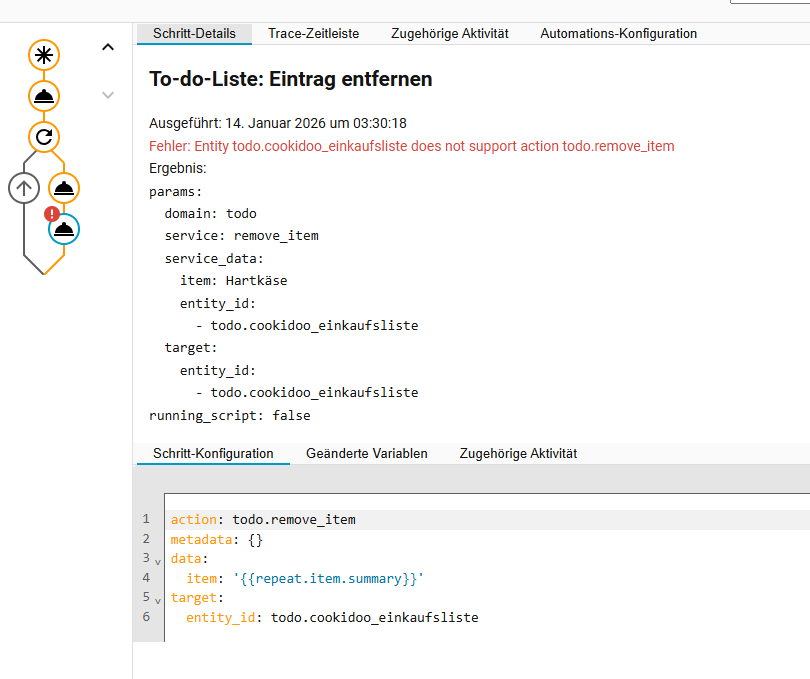Image resolution: width=810 pixels, height=679 pixels.
Task: Show the Geänderte Variablen tab
Action: coord(366,453)
